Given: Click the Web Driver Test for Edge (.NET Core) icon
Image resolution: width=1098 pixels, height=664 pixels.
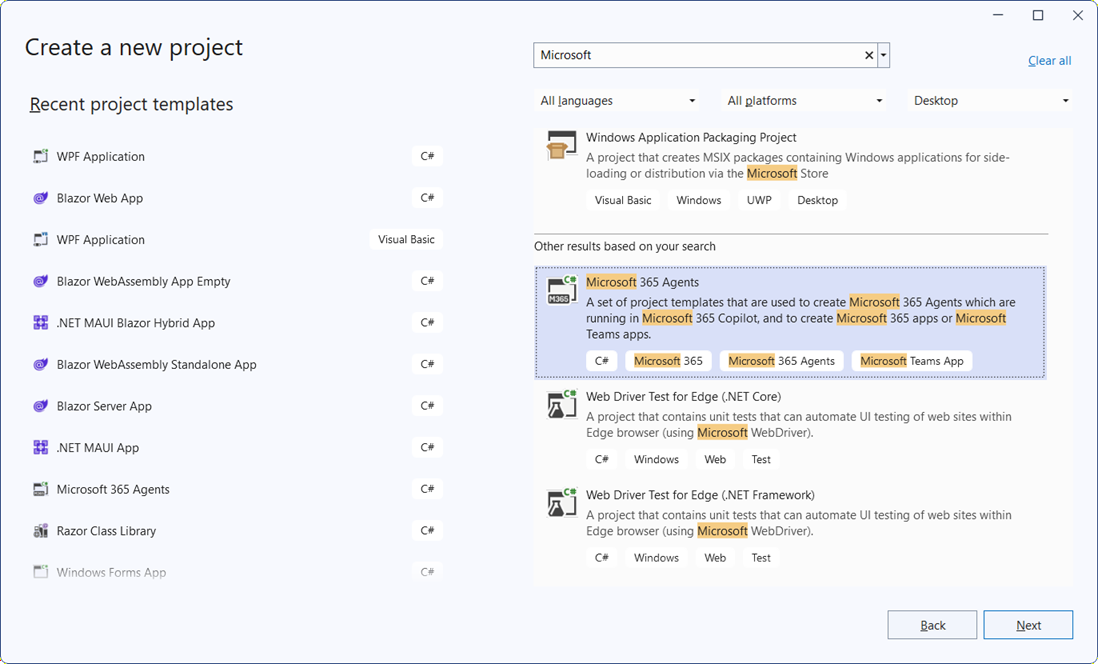Looking at the screenshot, I should [561, 403].
